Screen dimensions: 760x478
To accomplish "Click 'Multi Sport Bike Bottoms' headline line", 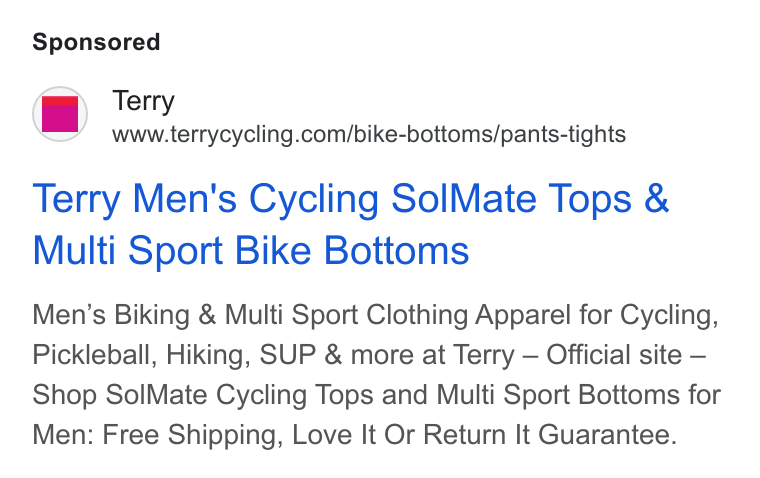I will 251,251.
